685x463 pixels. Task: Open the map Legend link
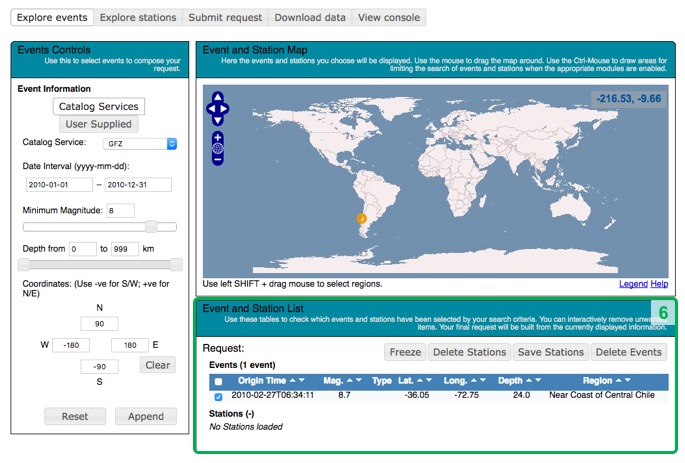coord(633,284)
